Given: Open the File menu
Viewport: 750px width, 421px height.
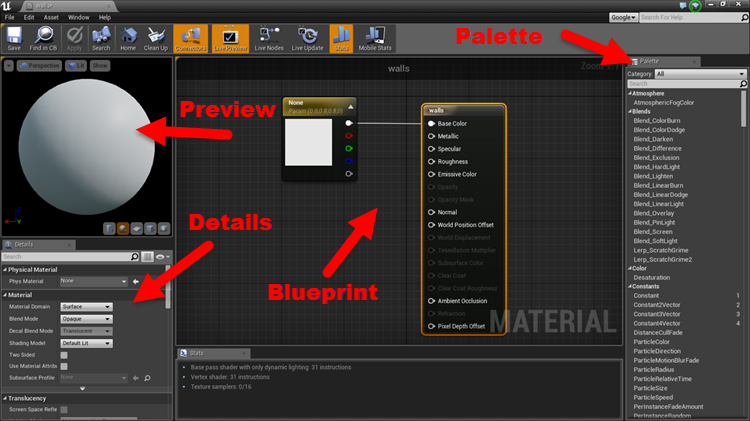Looking at the screenshot, I should pyautogui.click(x=10, y=17).
